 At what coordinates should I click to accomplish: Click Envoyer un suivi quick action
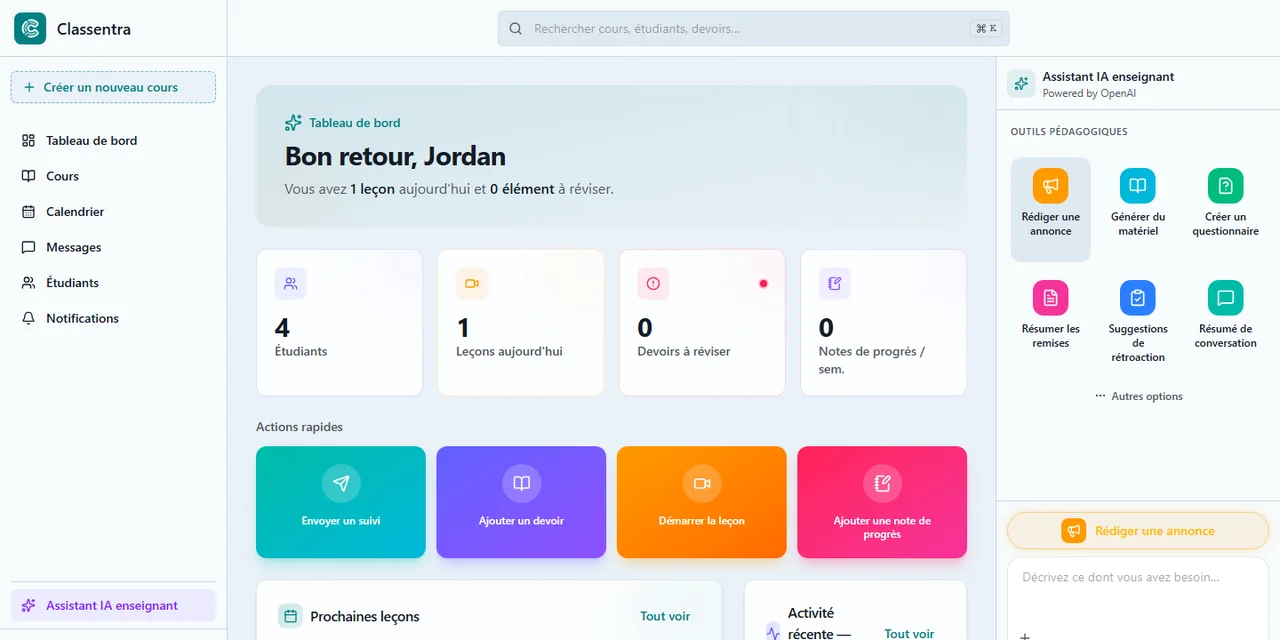tap(341, 502)
